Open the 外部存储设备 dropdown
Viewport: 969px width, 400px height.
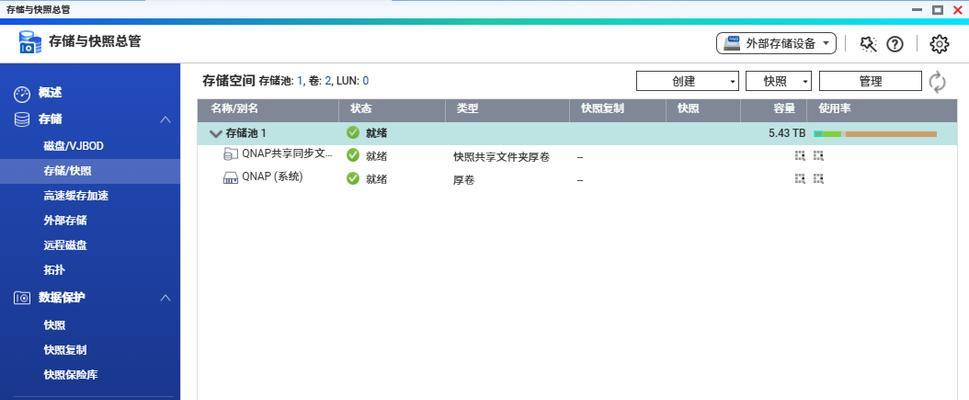pyautogui.click(x=776, y=43)
